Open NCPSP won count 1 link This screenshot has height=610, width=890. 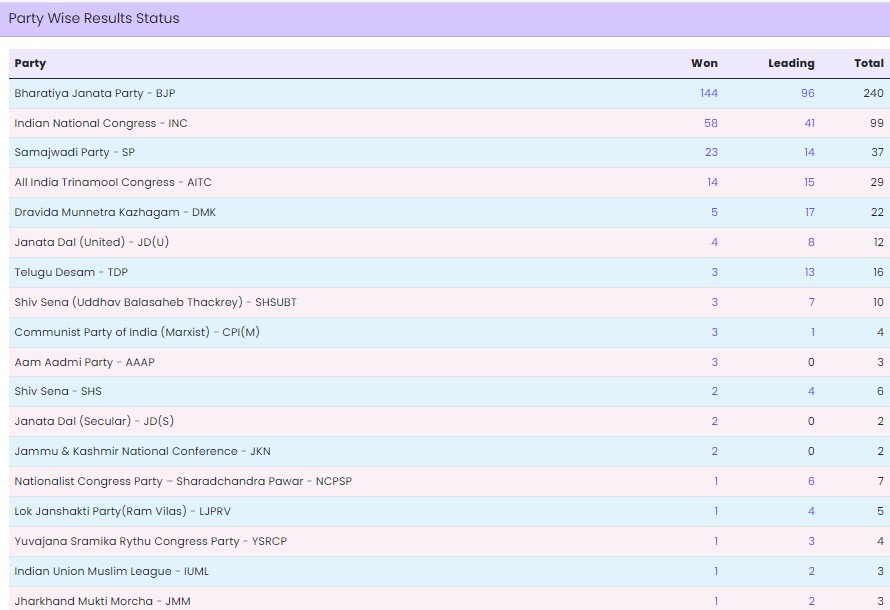[716, 481]
